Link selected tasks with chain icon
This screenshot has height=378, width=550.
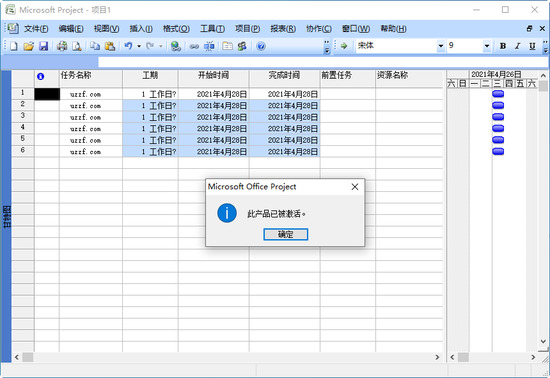tap(194, 46)
